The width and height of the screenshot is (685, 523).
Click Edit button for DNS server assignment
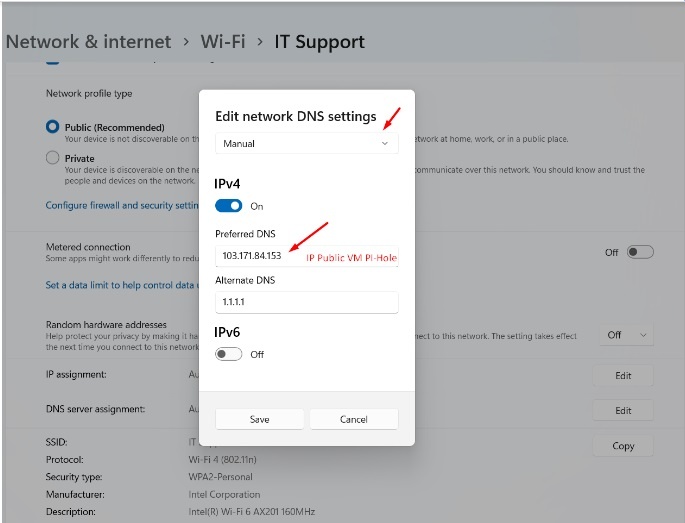(623, 410)
